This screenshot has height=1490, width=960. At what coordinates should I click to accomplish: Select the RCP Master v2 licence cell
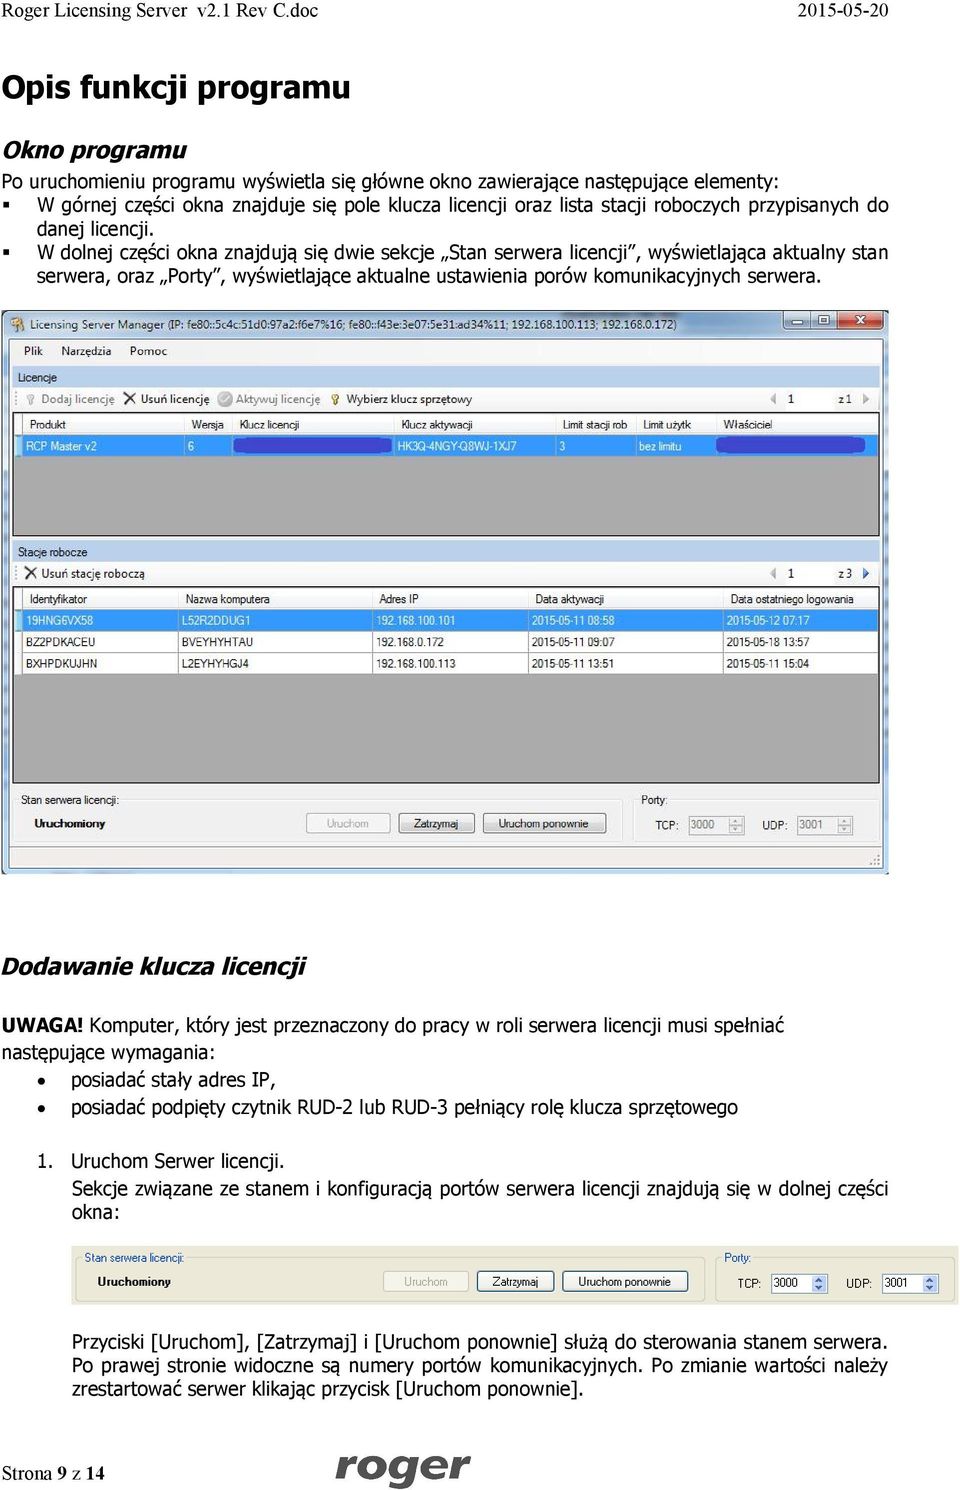pyautogui.click(x=103, y=446)
